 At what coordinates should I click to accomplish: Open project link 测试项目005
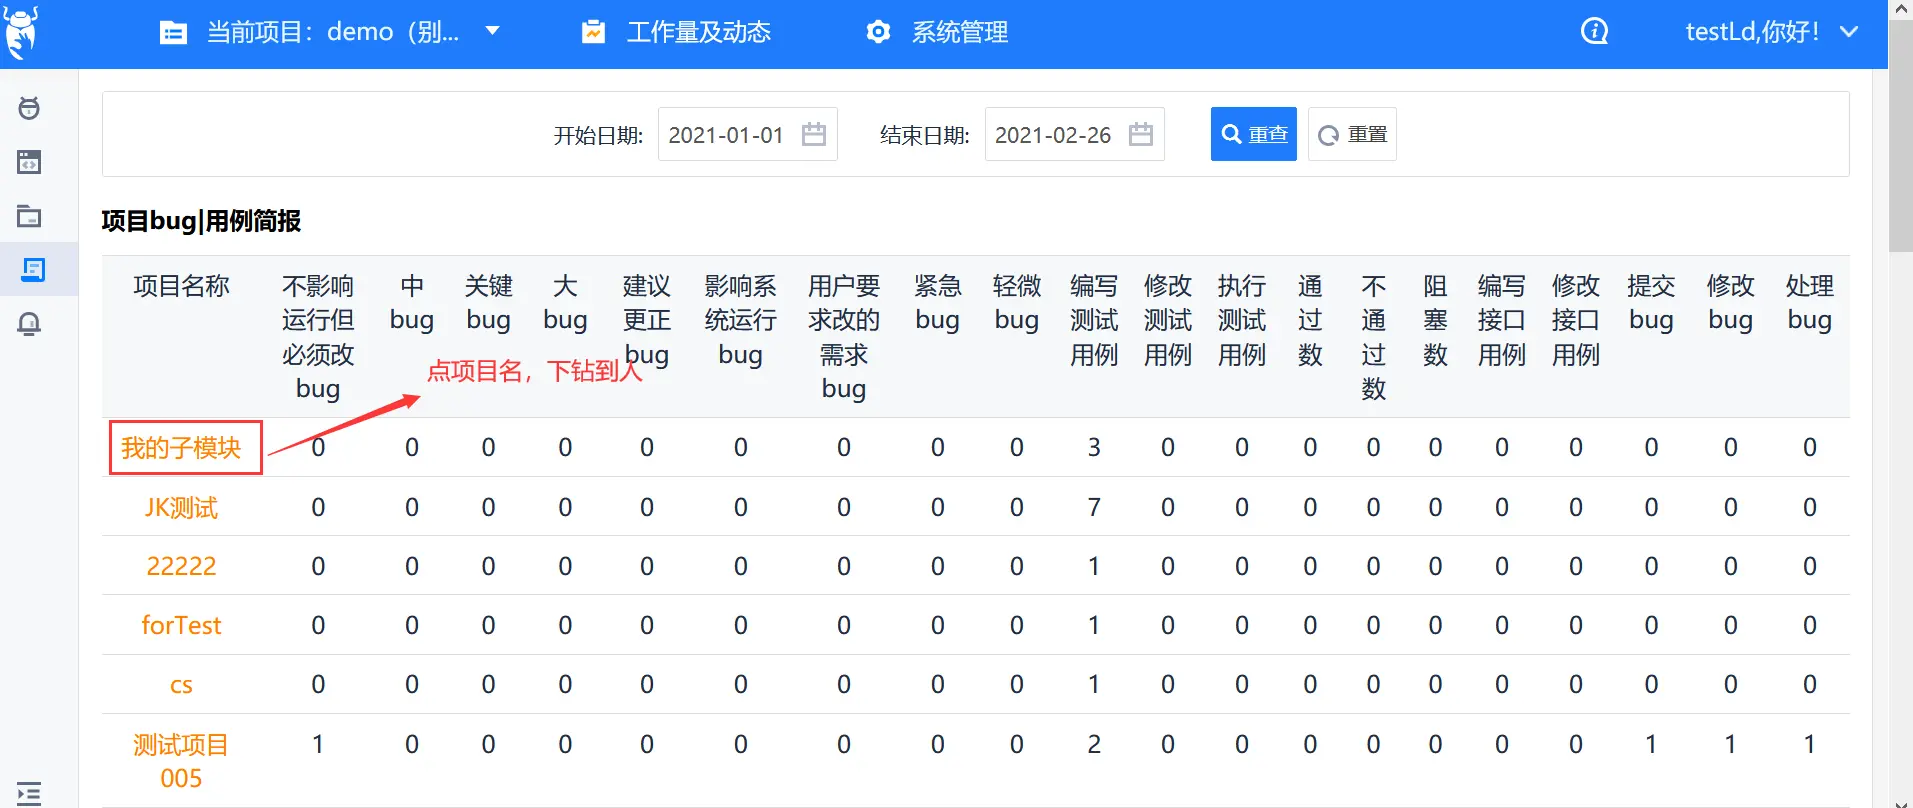pos(181,761)
